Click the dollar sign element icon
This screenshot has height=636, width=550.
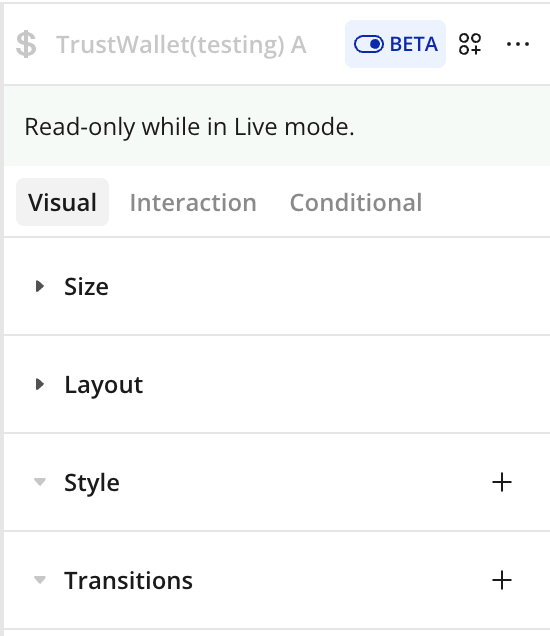26,44
